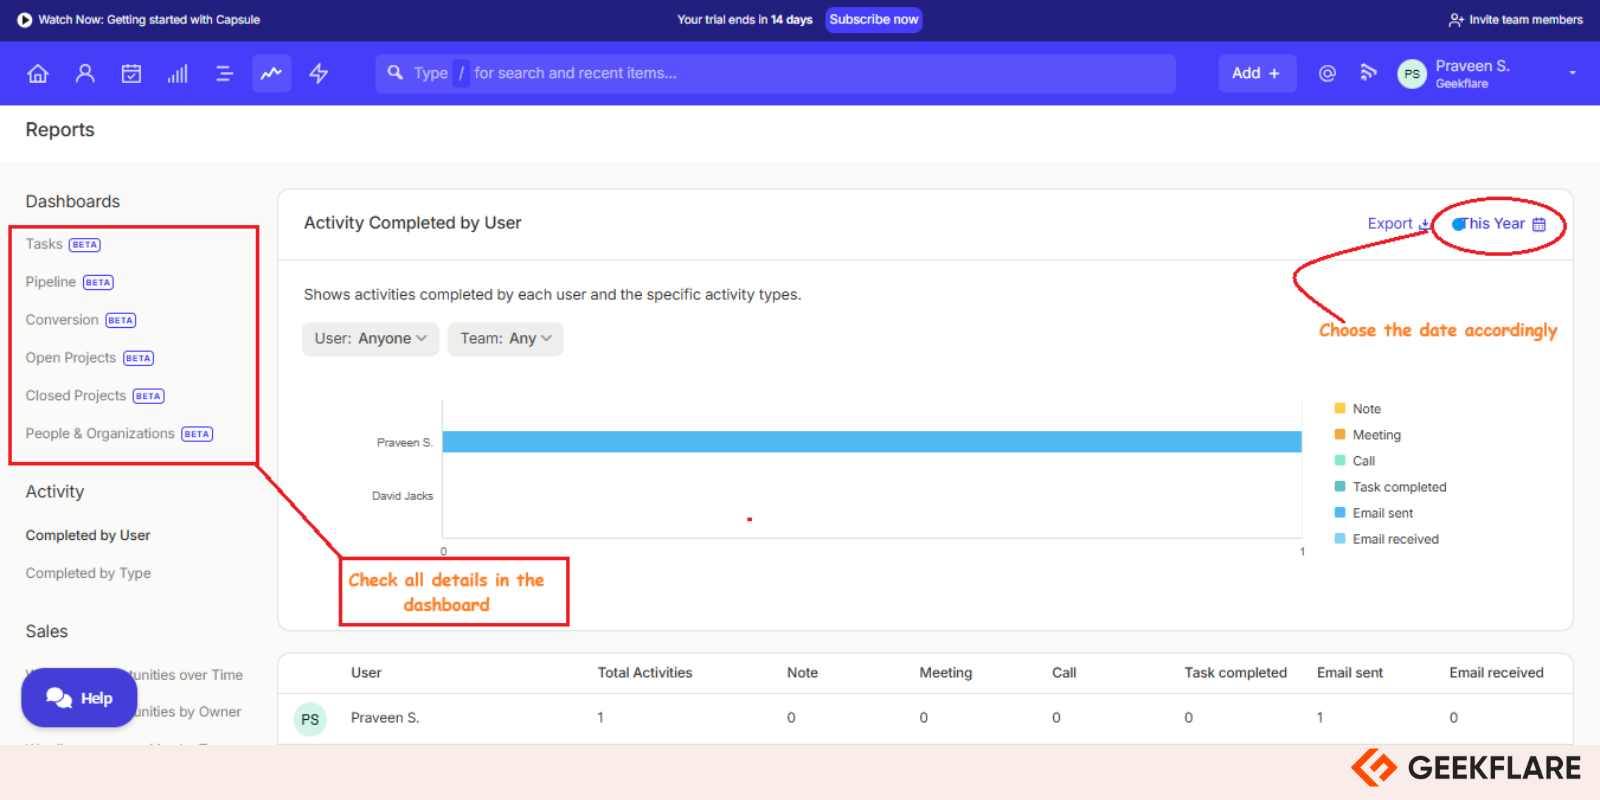The image size is (1600, 800).
Task: Toggle the Email received legend item
Action: pyautogui.click(x=1386, y=539)
